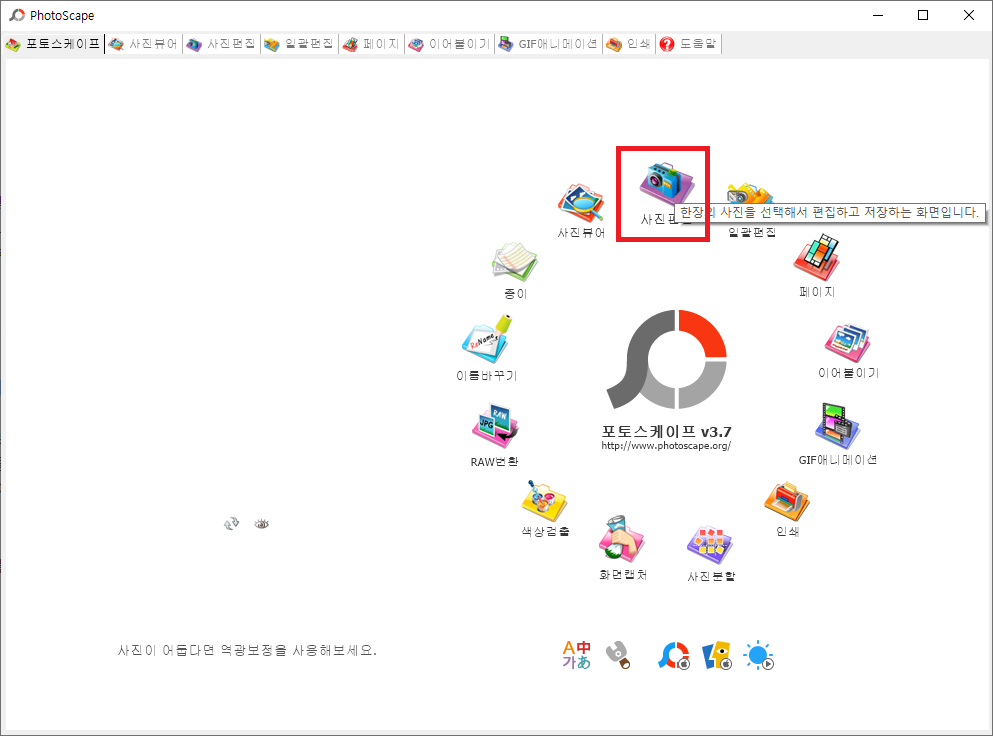Open the 색상검출 (Color Picker) icon

545,500
